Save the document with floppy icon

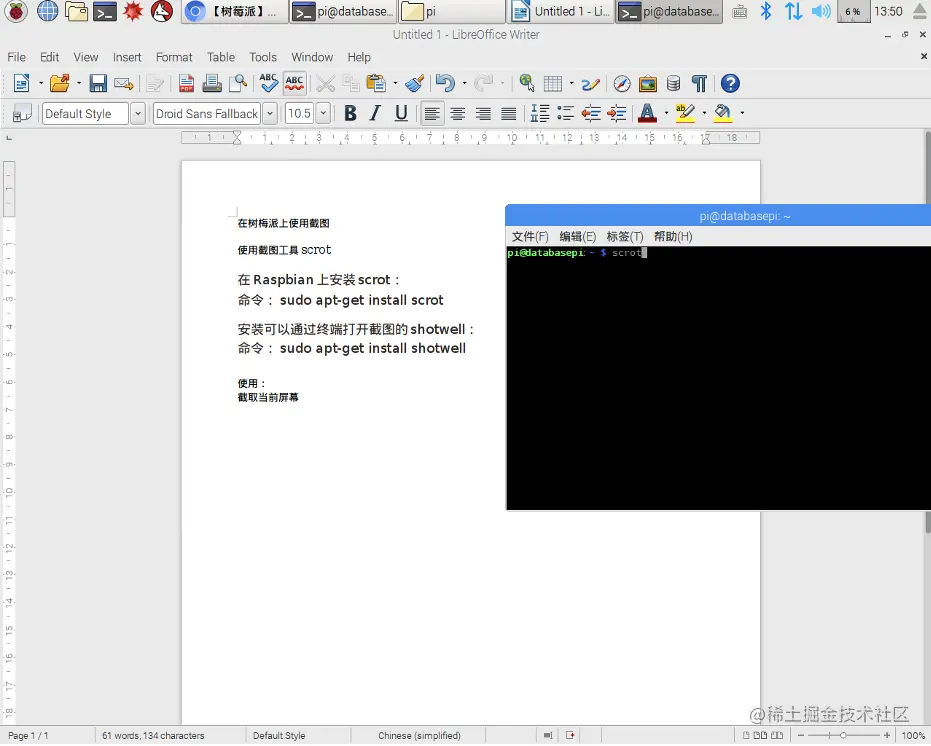[98, 83]
